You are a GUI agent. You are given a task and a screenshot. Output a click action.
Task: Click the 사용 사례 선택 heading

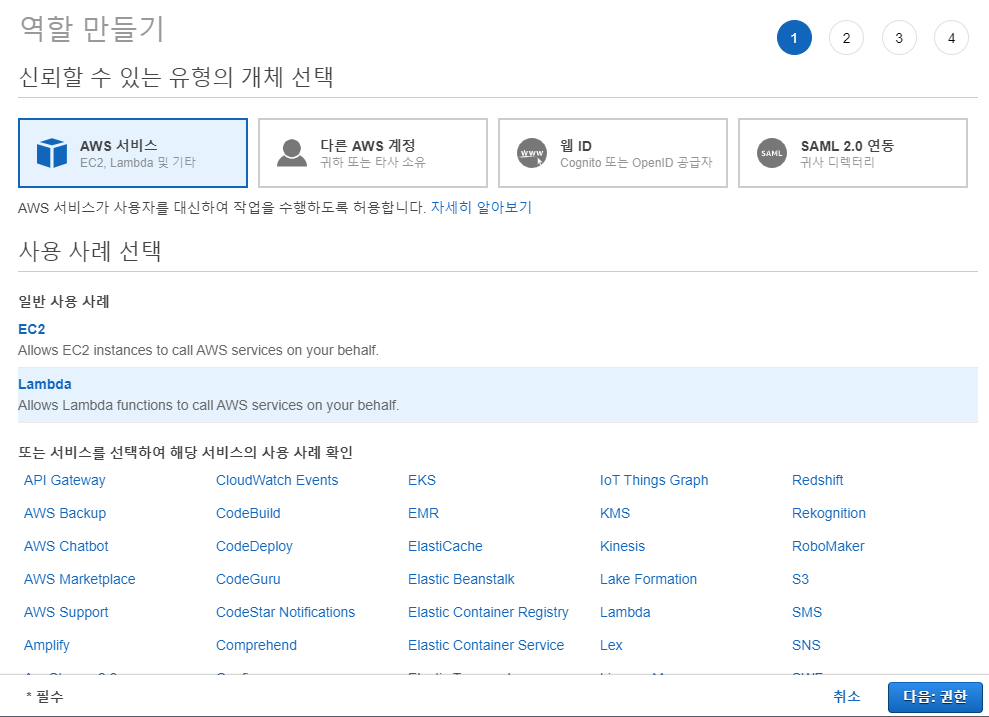coord(90,251)
